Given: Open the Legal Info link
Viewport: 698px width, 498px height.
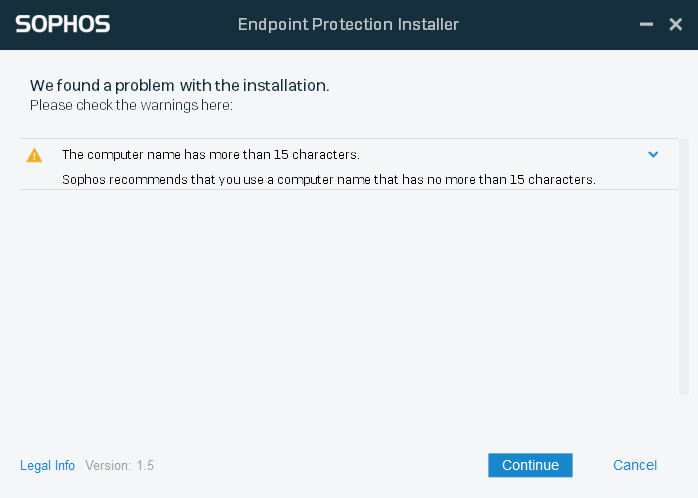Looking at the screenshot, I should pos(47,466).
